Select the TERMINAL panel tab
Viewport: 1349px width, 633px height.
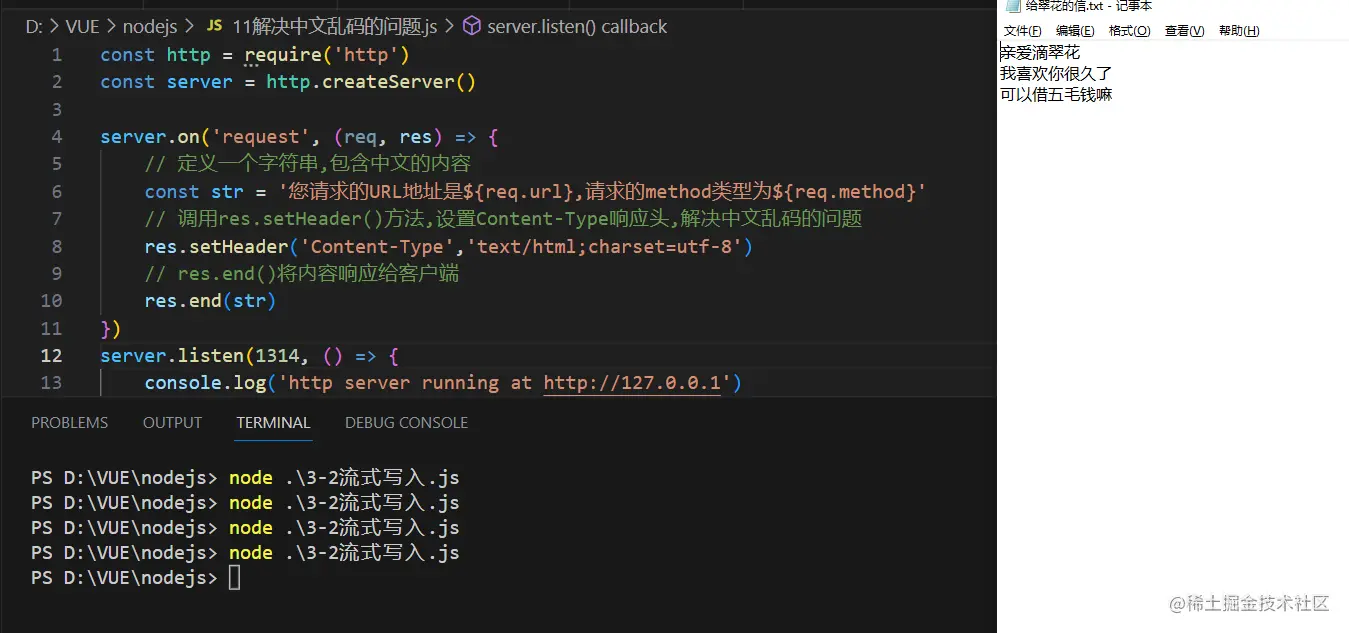tap(273, 423)
